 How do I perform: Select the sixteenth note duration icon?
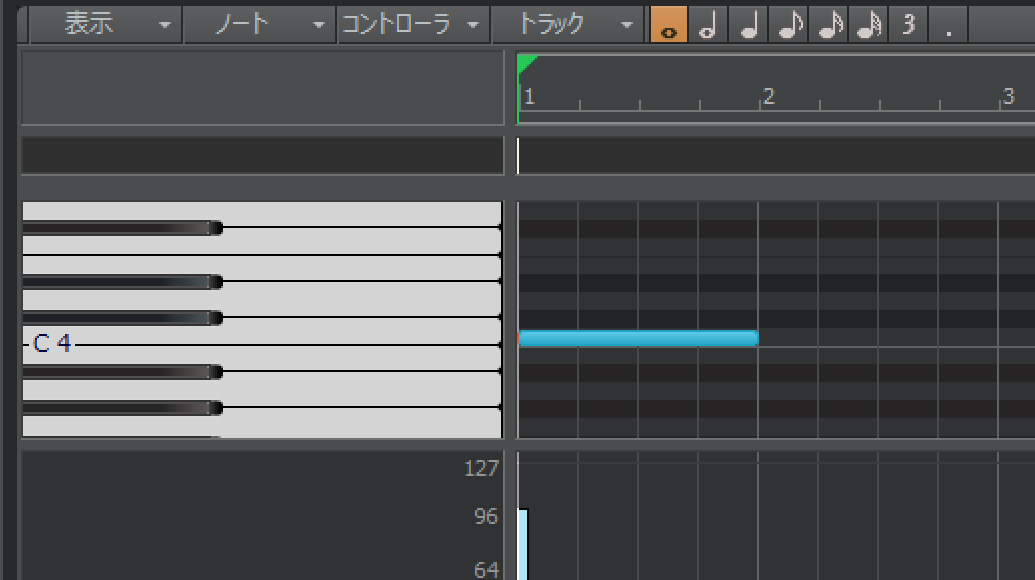[828, 24]
